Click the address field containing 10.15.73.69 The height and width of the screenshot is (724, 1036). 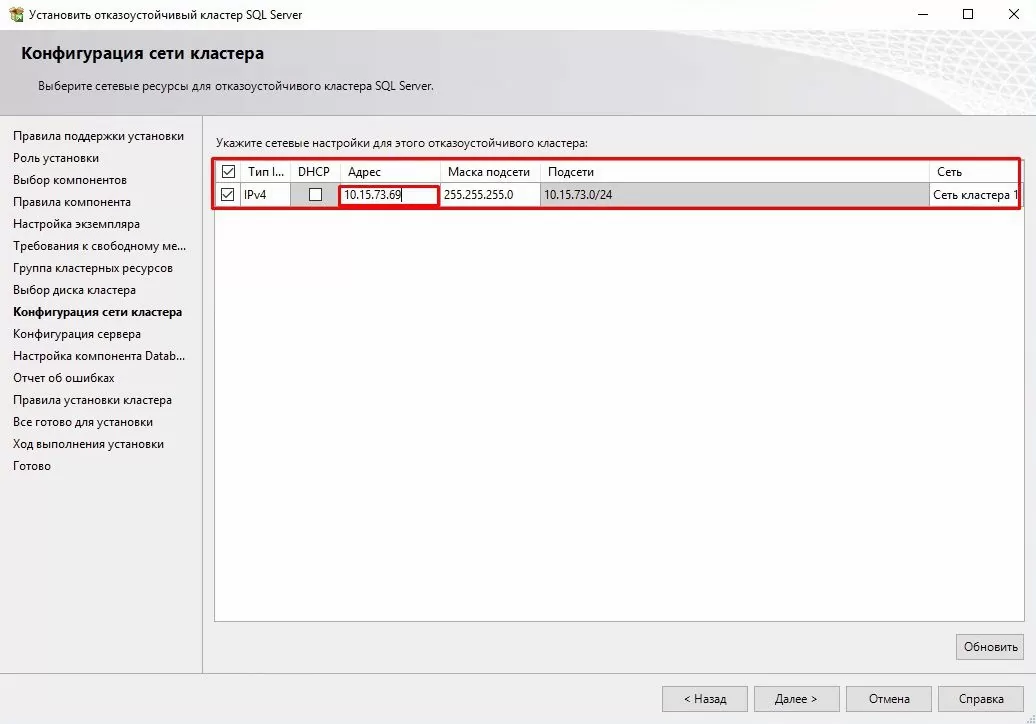click(x=388, y=195)
